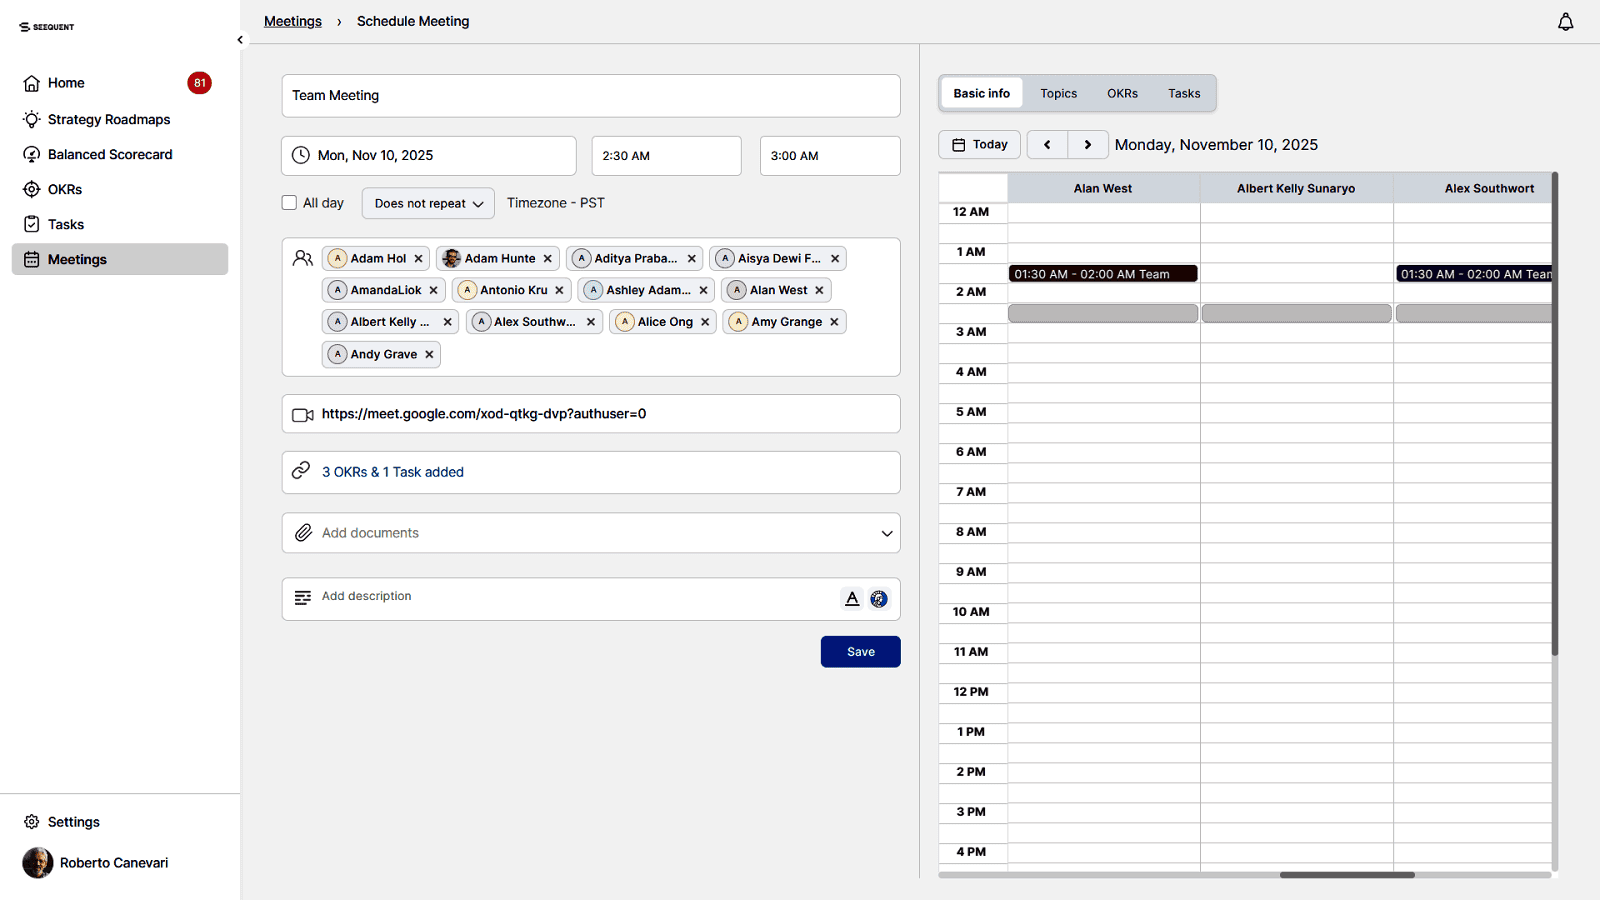Click the notifications bell icon
1600x900 pixels.
(1565, 22)
